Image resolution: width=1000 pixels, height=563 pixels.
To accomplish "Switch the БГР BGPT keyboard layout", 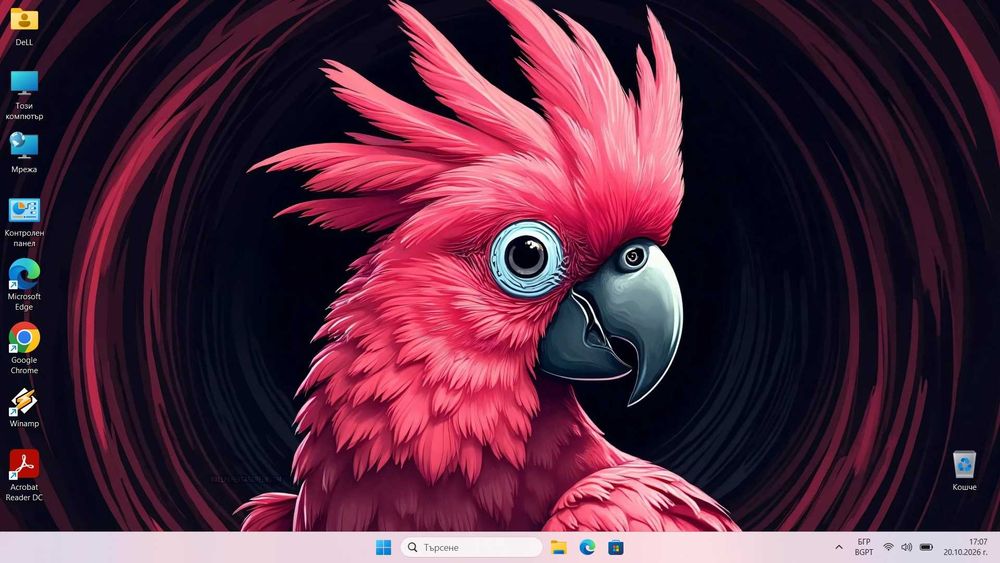I will point(864,547).
